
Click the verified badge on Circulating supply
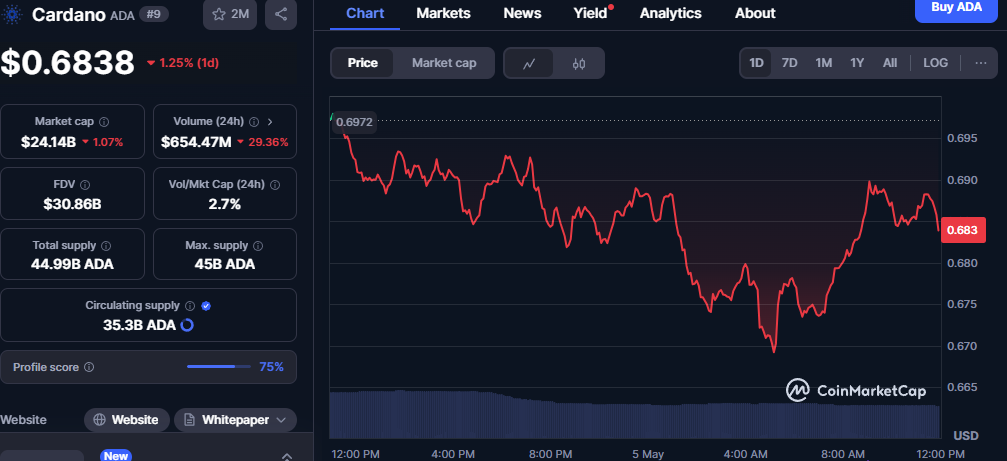[x=206, y=306]
